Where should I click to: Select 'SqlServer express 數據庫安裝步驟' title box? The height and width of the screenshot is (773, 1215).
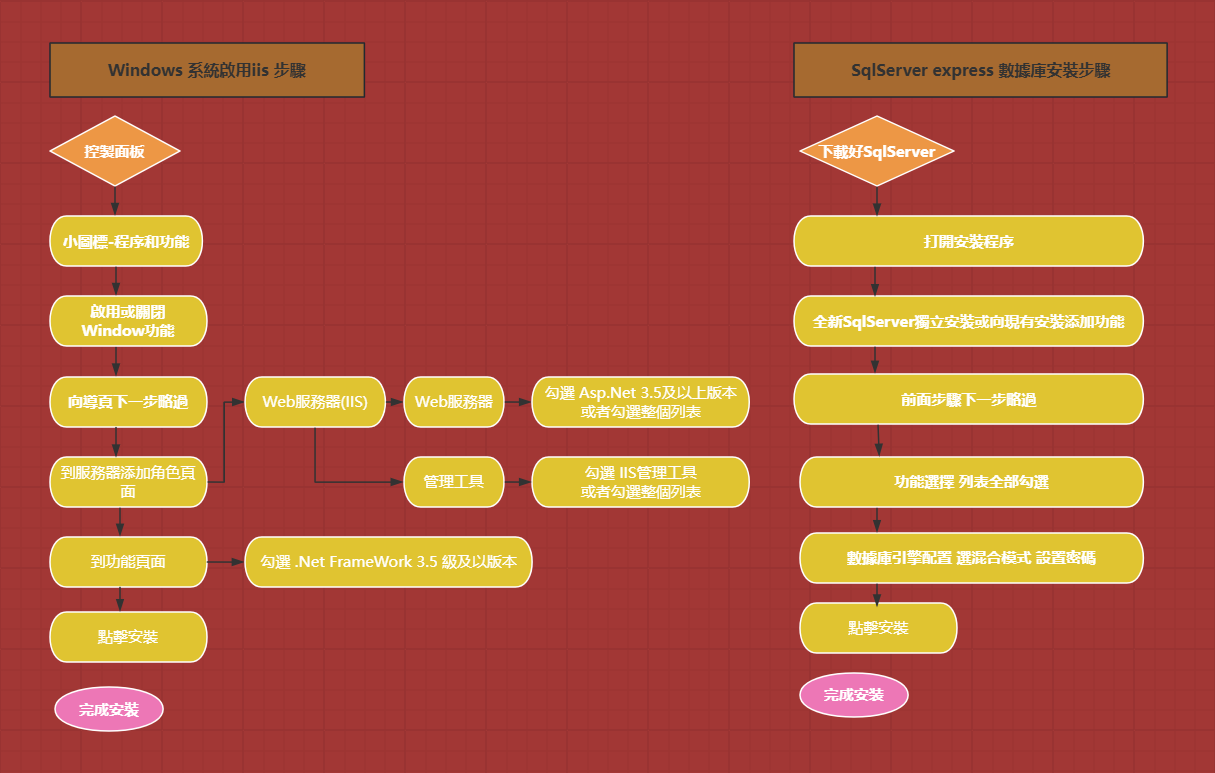[x=980, y=70]
